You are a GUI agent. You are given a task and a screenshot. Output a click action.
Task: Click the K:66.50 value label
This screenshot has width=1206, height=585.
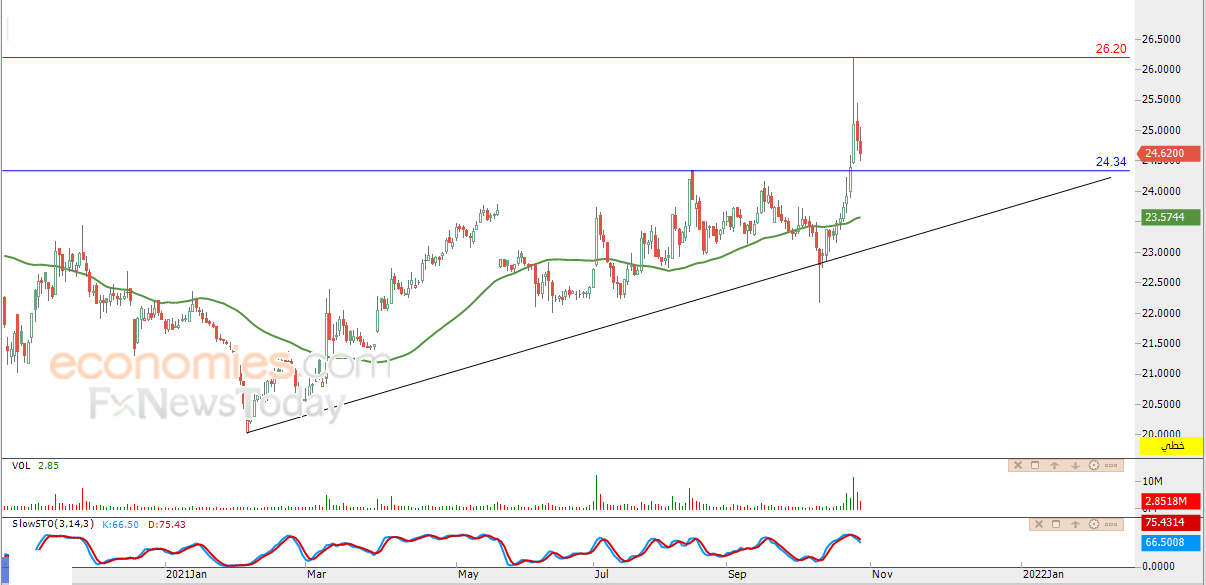122,524
